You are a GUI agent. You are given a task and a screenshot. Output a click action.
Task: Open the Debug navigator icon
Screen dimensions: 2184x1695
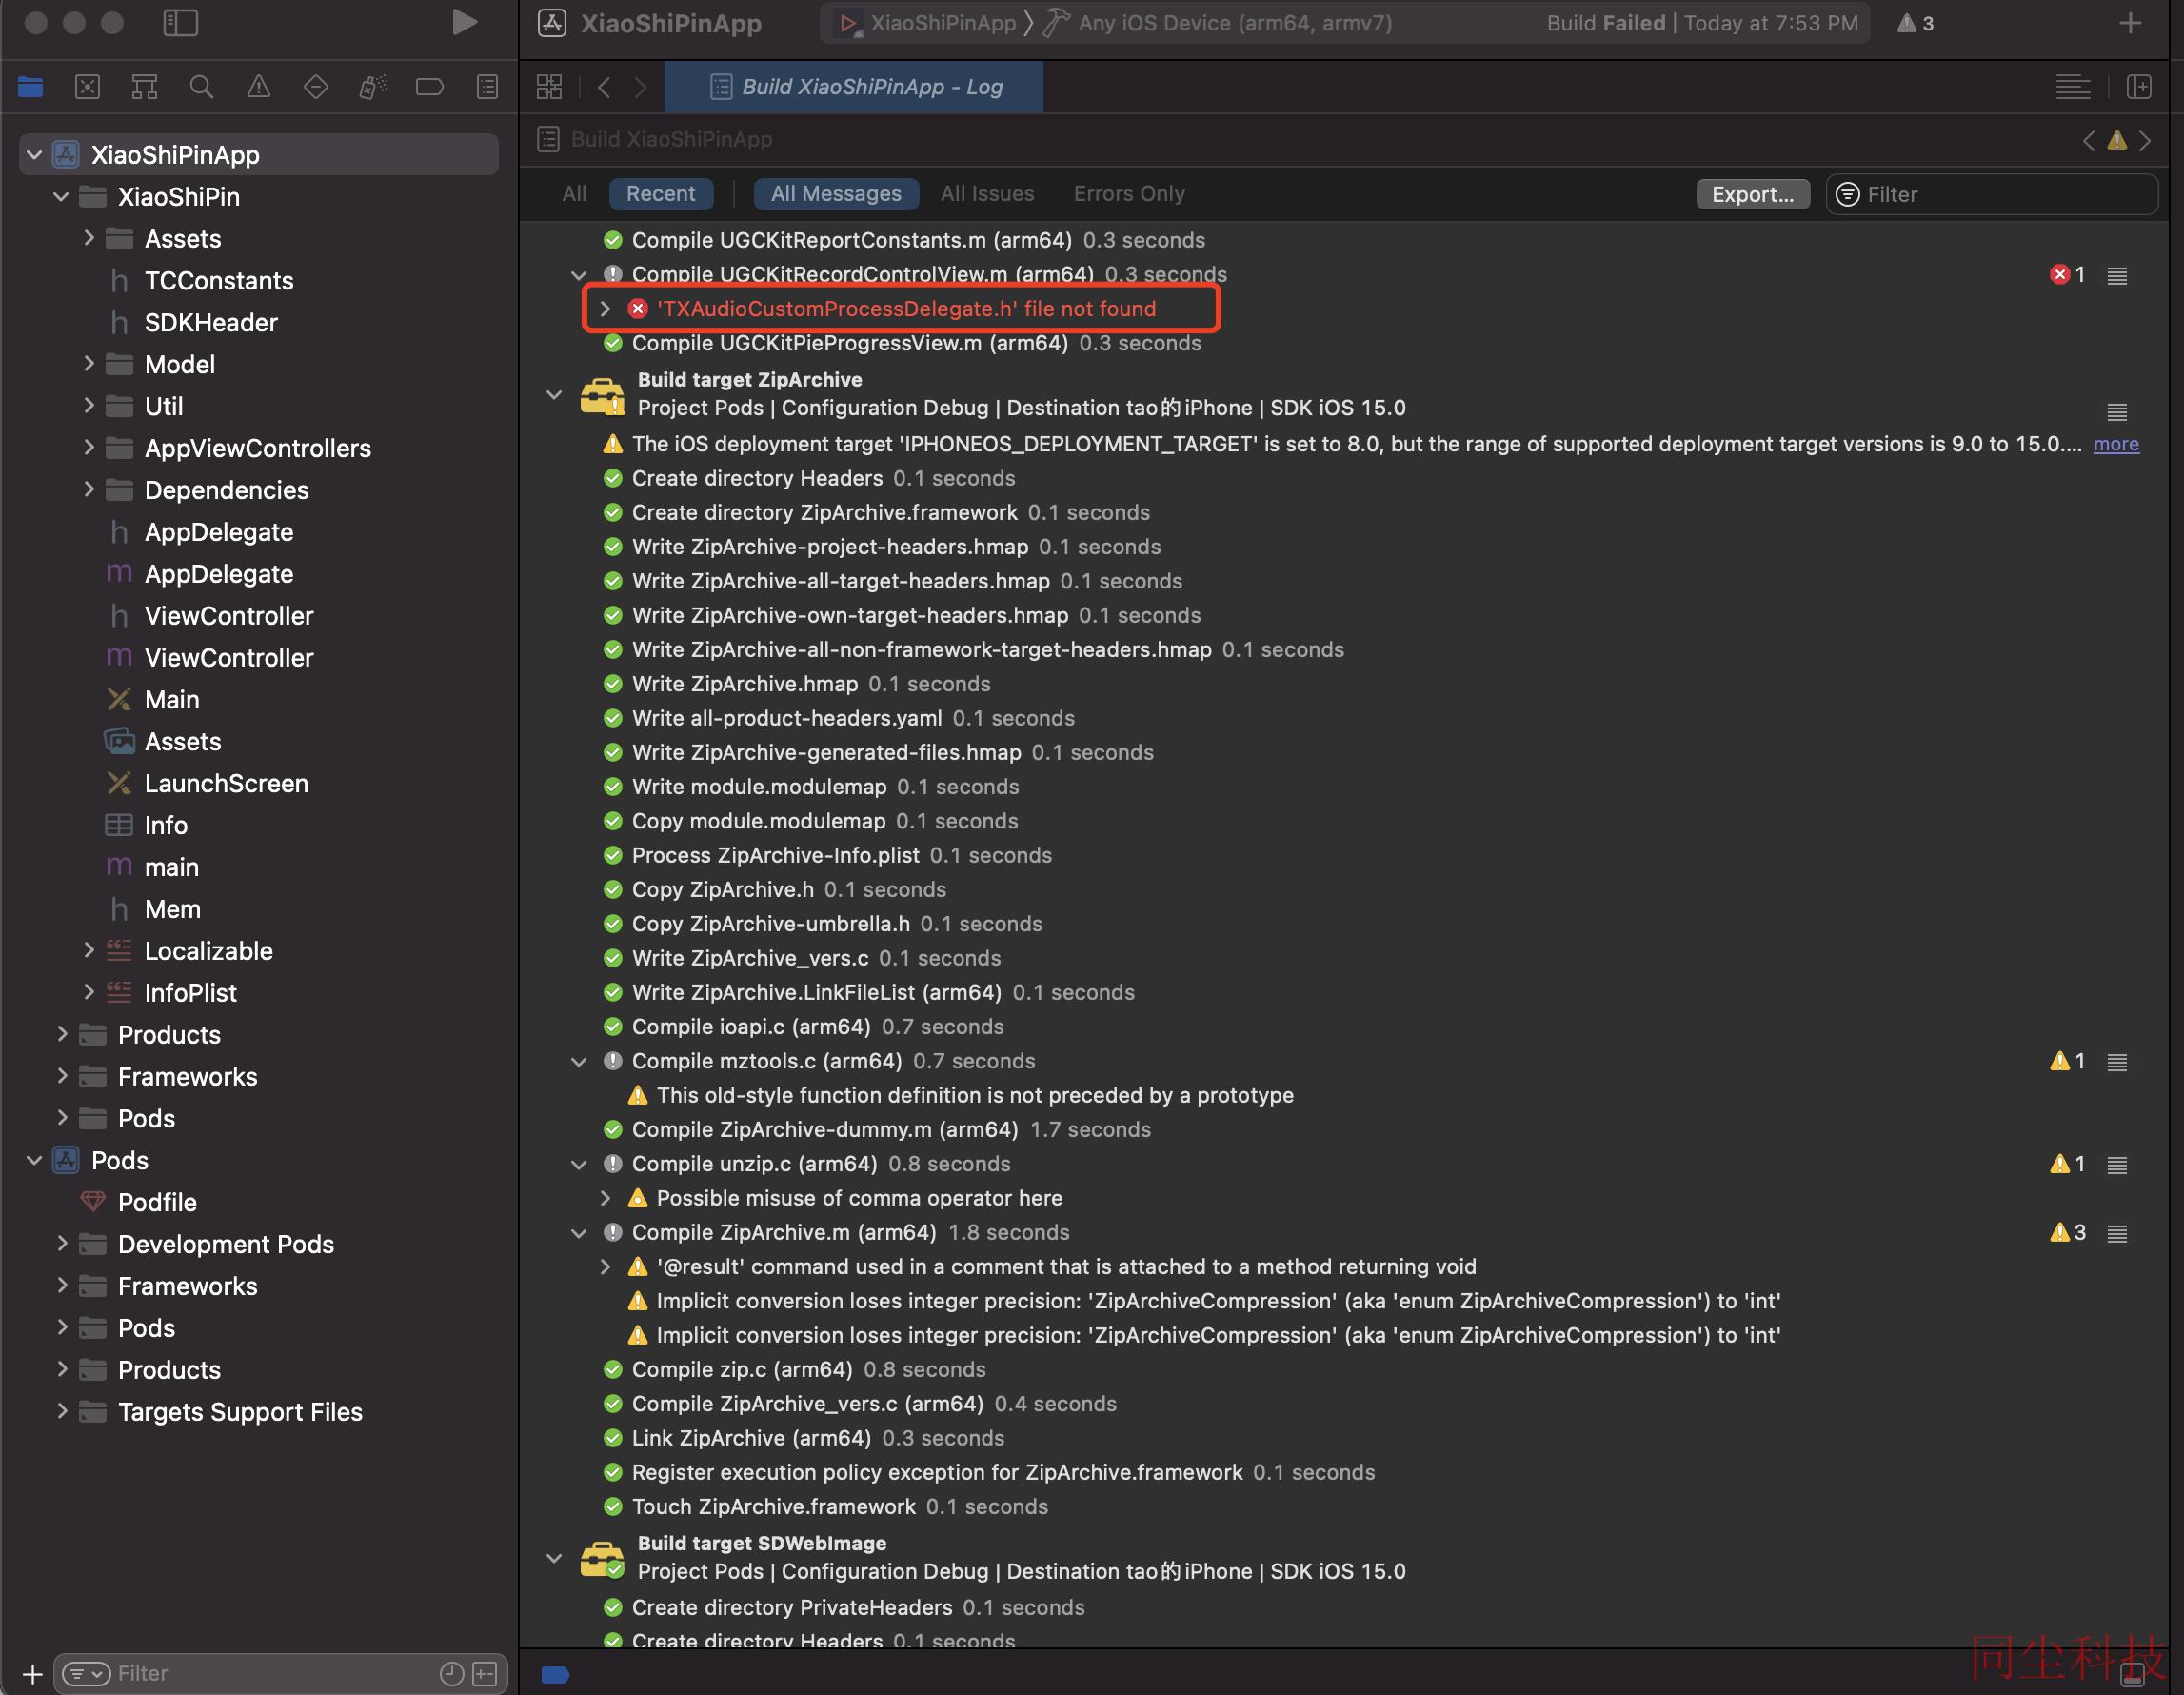coord(373,87)
